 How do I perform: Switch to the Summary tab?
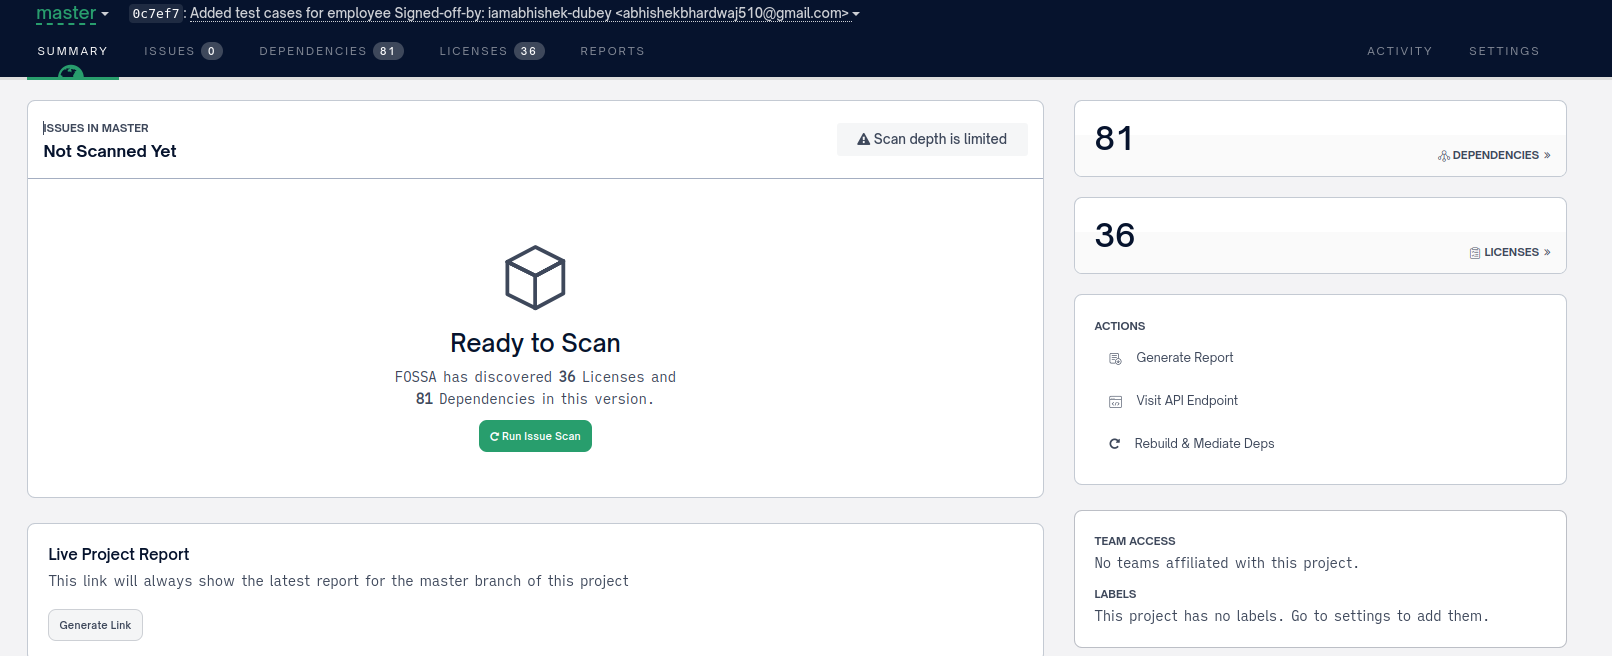(73, 51)
